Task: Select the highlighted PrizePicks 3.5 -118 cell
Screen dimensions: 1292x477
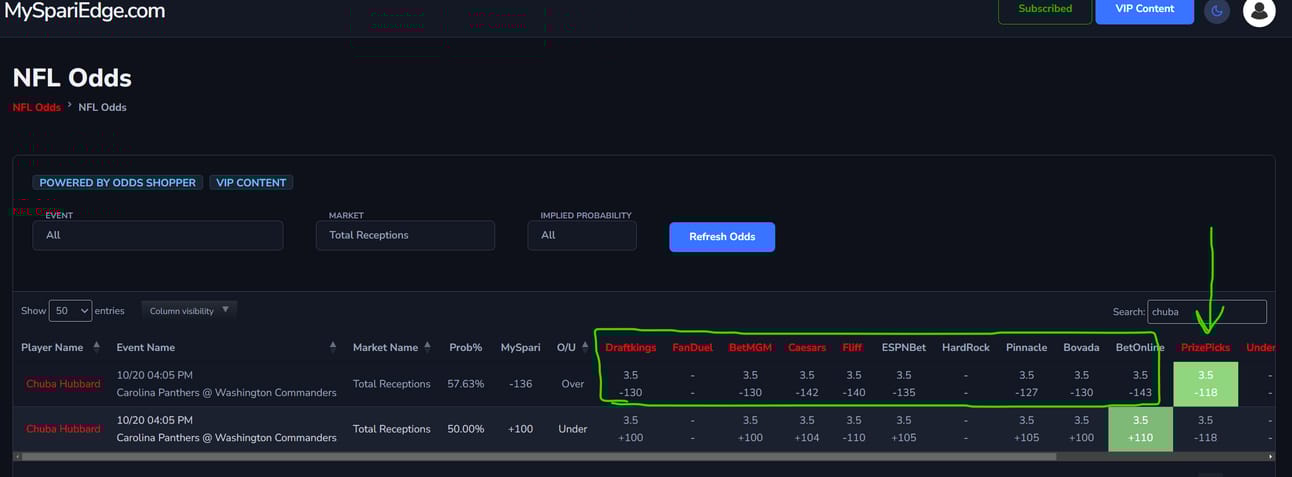Action: pyautogui.click(x=1205, y=384)
